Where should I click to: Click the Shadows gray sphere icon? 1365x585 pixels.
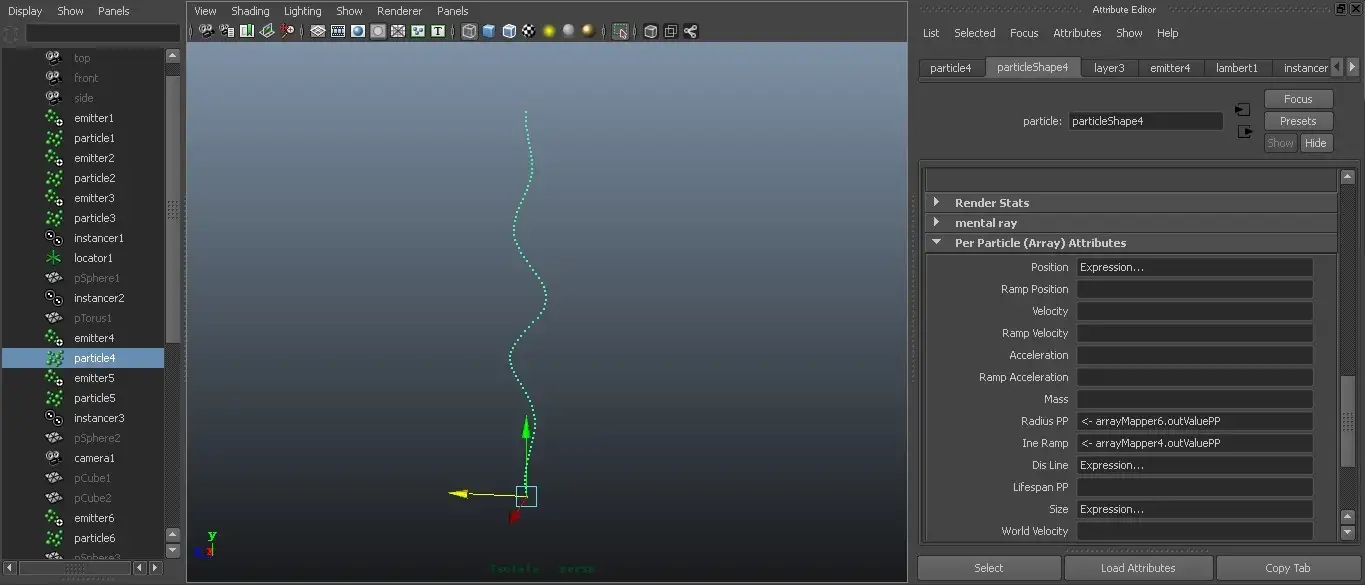(x=568, y=31)
